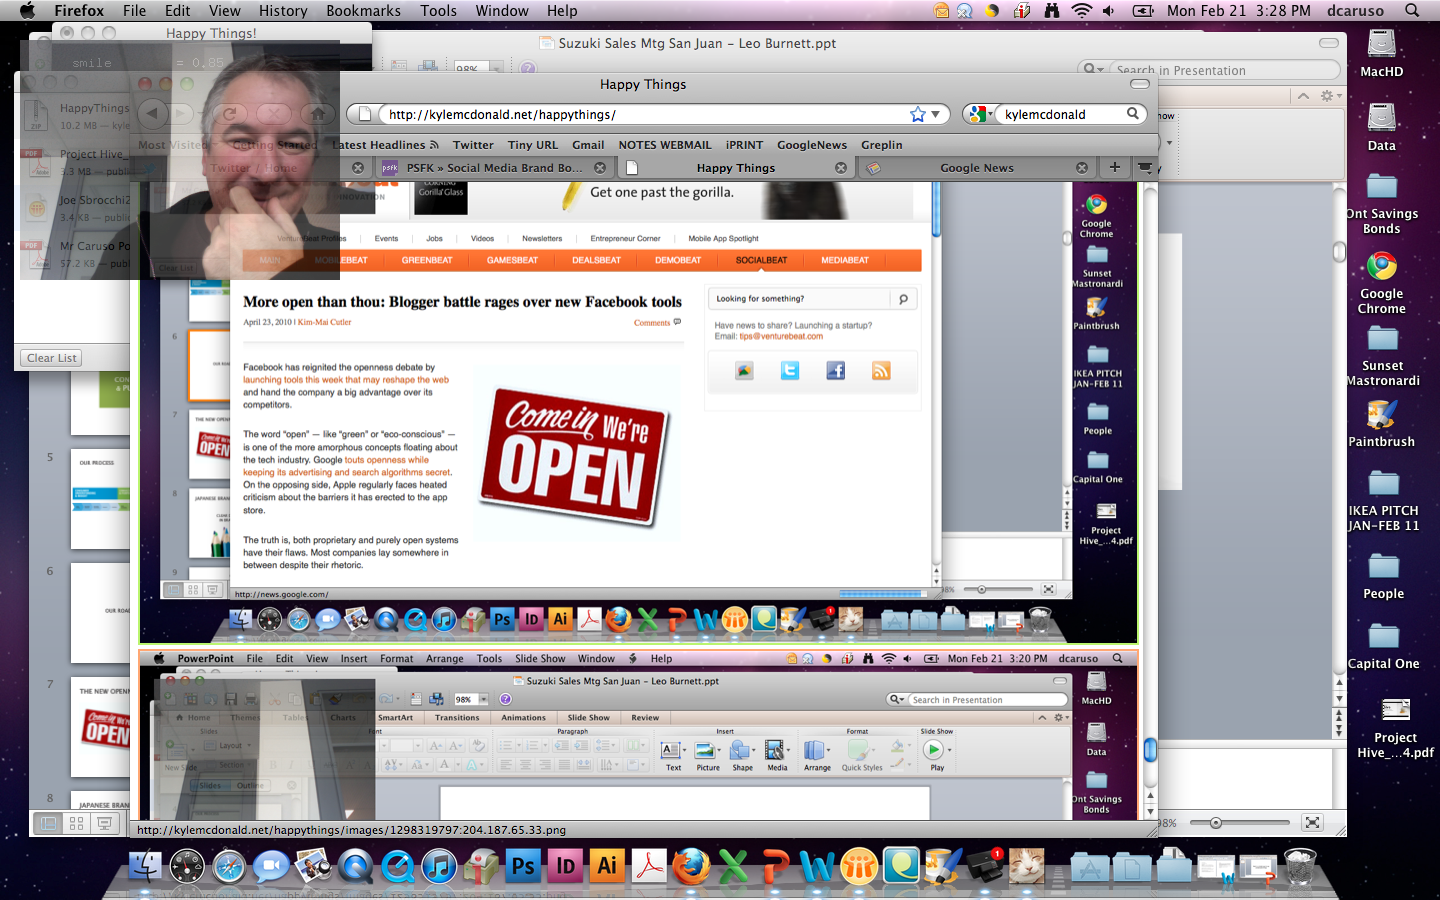Switch PowerPoint to slide sorter view
Image resolution: width=1440 pixels, height=900 pixels.
click(76, 823)
